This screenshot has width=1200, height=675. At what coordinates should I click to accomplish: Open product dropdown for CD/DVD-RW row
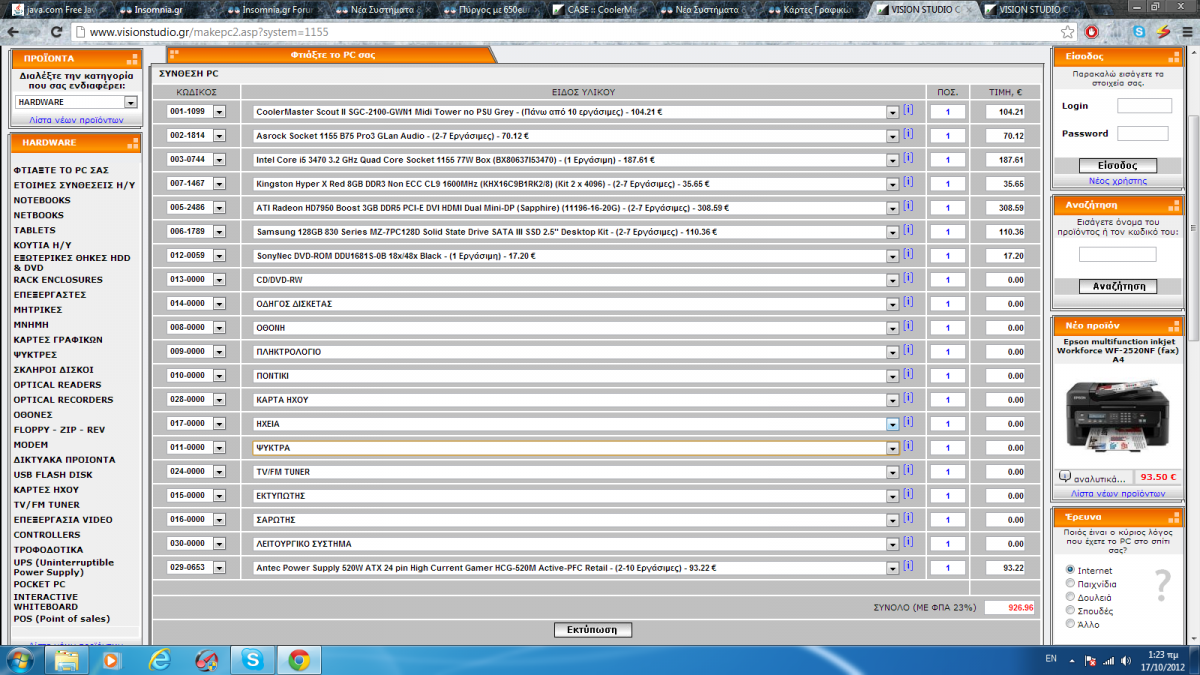pos(892,280)
